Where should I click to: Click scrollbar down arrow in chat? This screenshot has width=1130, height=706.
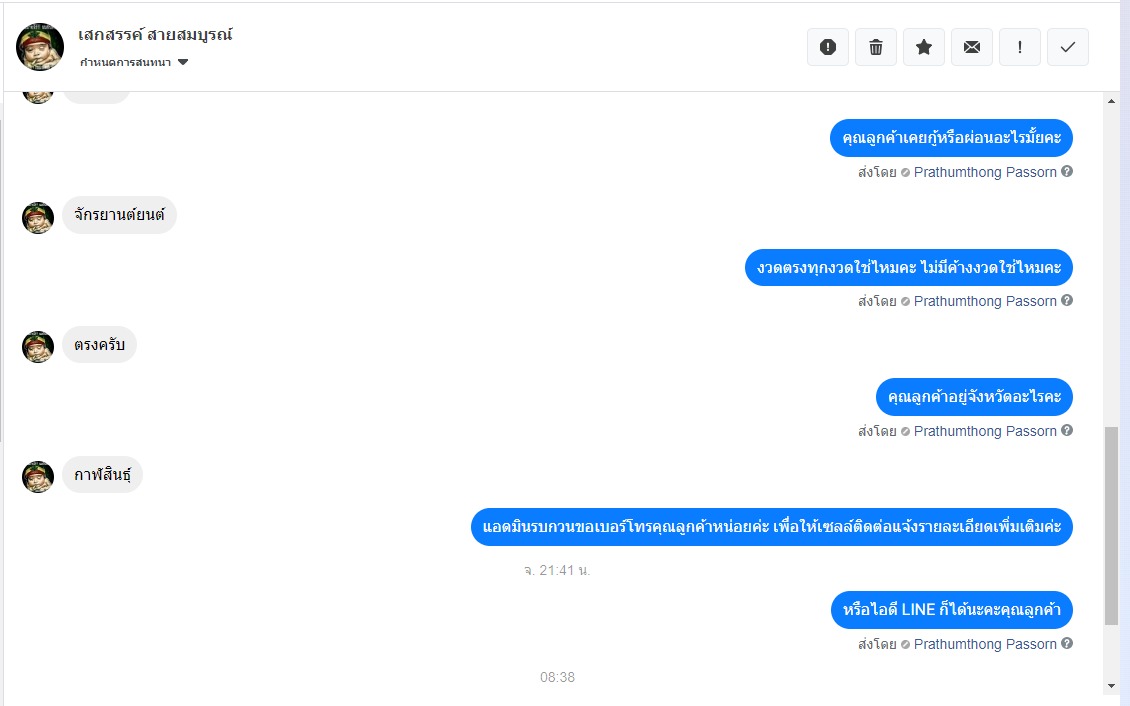point(1111,686)
